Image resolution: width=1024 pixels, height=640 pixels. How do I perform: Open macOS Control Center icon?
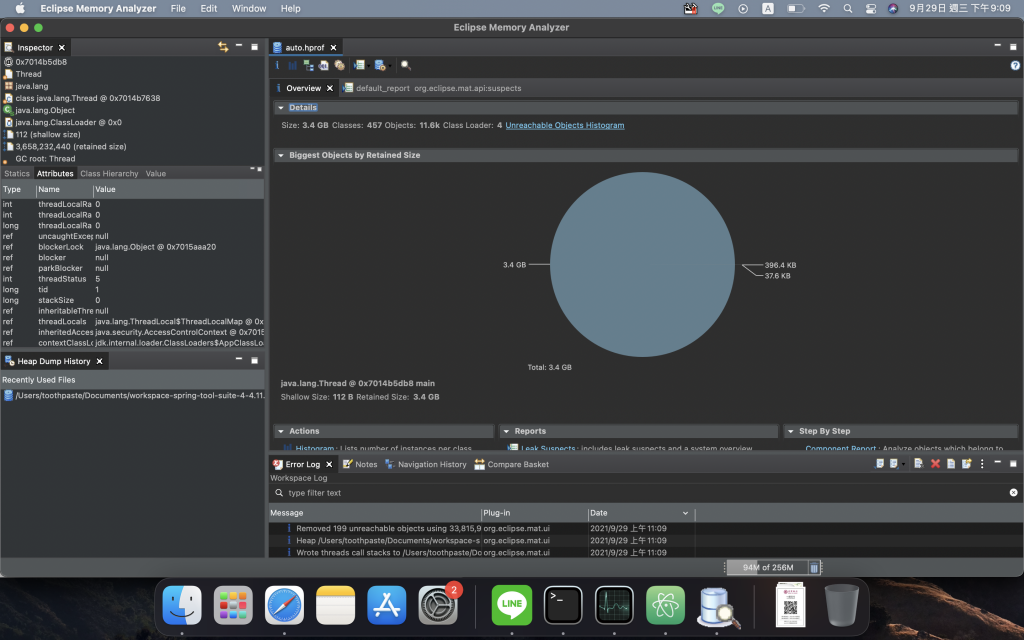pos(871,8)
